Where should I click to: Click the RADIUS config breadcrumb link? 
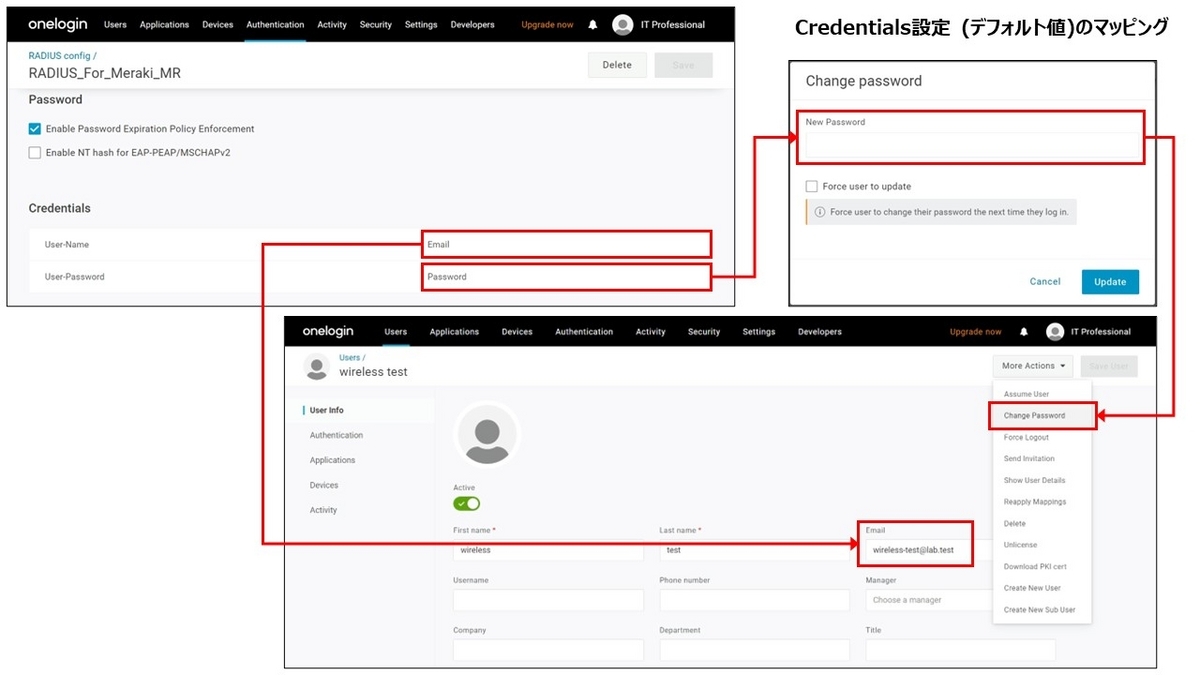tap(62, 55)
